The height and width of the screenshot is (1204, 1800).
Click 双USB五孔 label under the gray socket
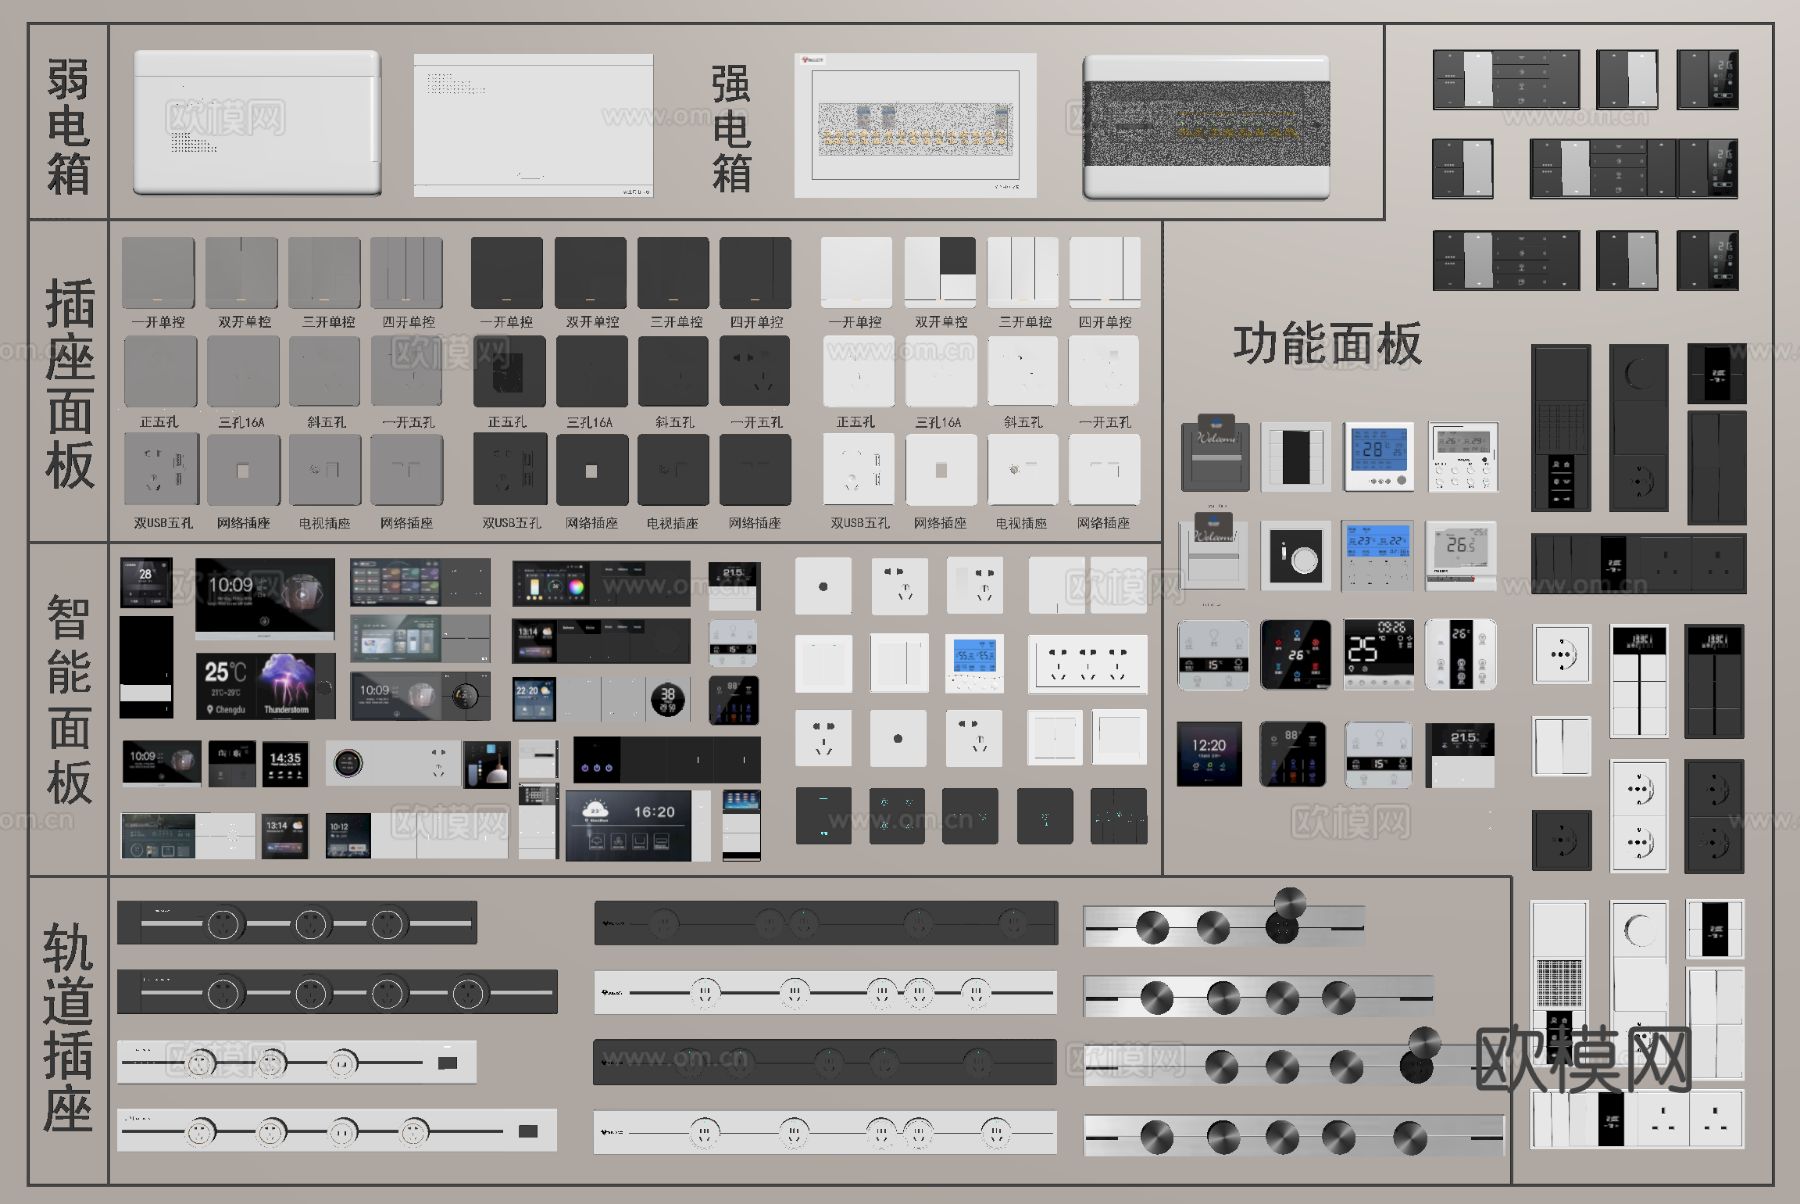click(163, 523)
